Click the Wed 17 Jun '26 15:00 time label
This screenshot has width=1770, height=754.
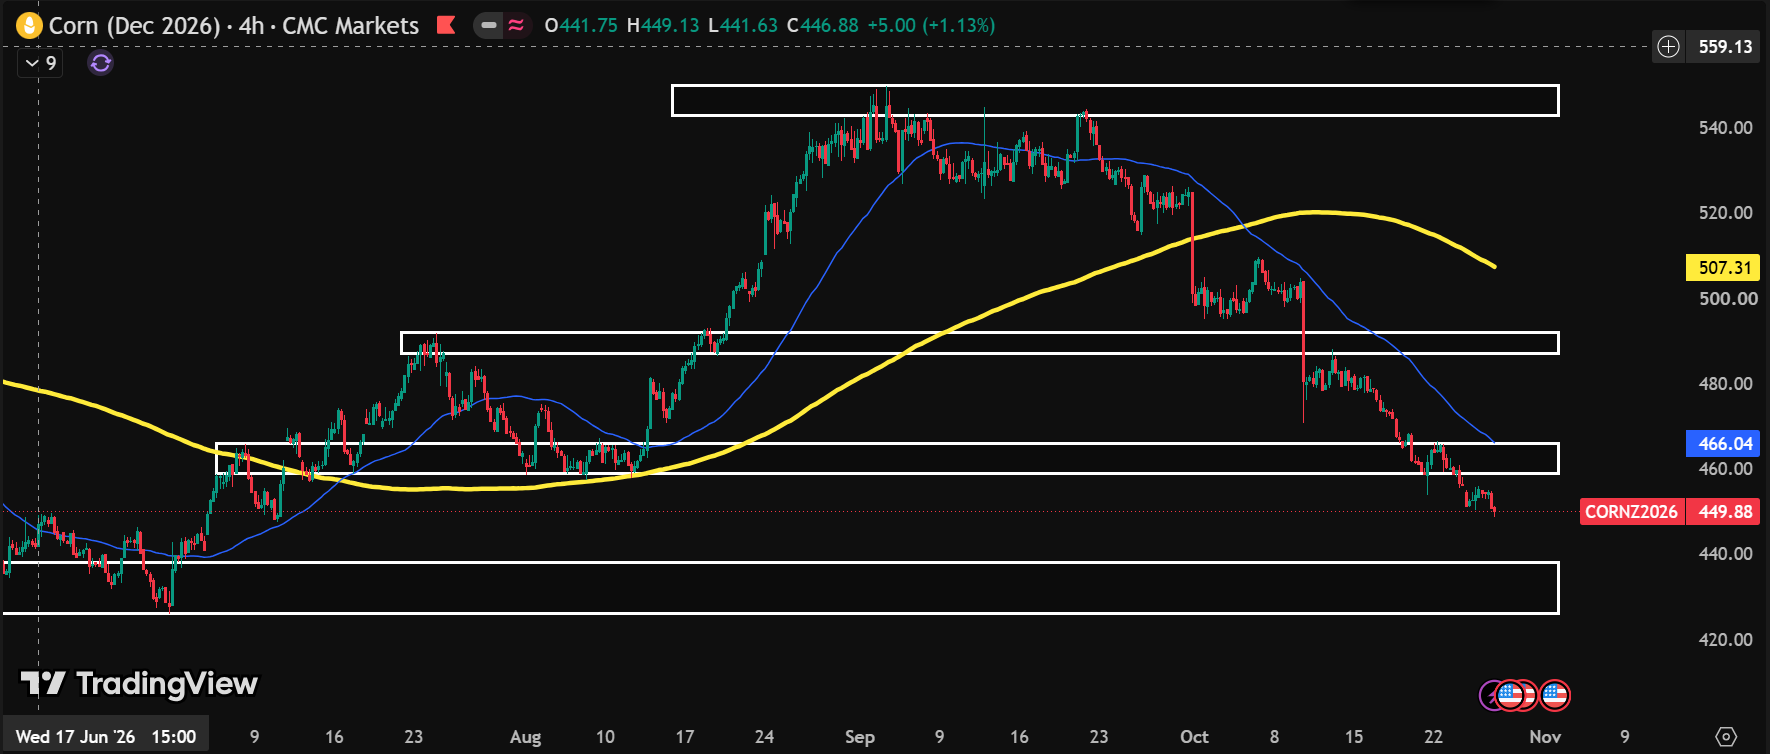coord(106,737)
